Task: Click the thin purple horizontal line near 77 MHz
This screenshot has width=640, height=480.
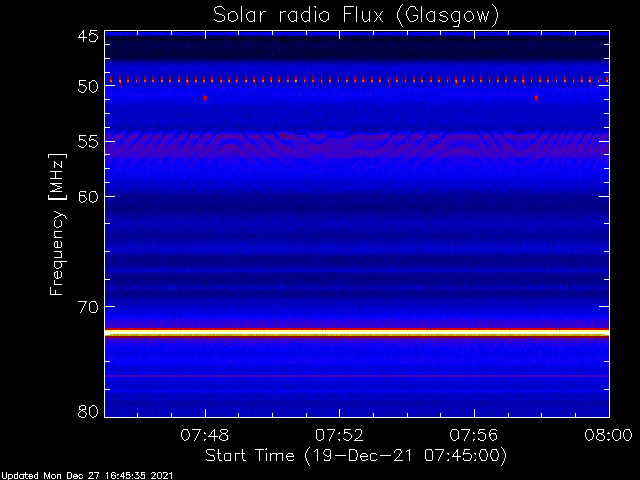Action: 357,376
